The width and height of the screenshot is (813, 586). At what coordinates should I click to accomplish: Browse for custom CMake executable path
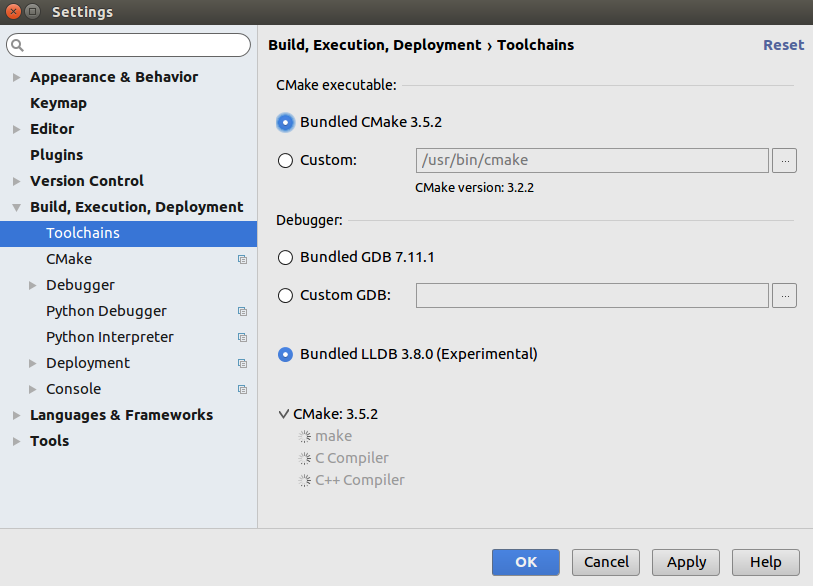784,161
